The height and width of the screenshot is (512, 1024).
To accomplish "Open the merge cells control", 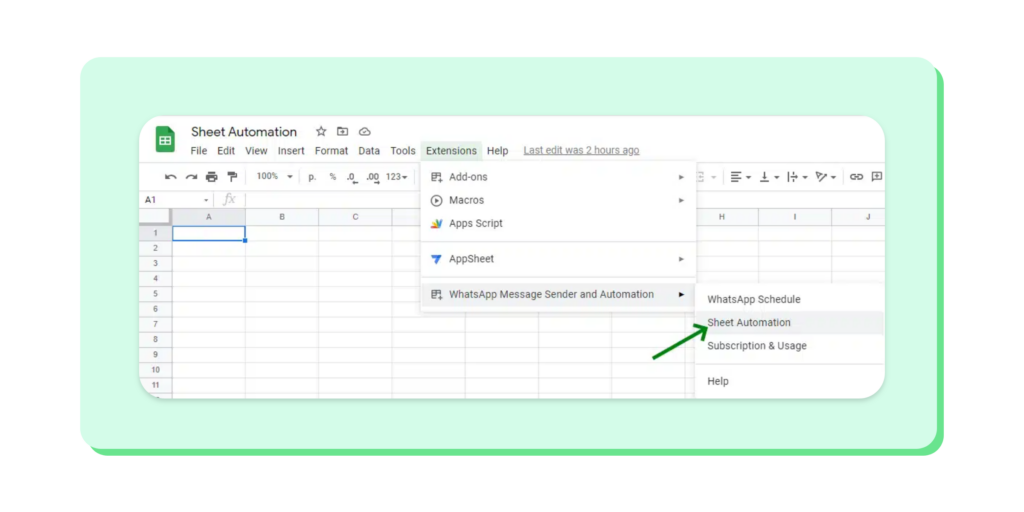I will click(x=707, y=177).
